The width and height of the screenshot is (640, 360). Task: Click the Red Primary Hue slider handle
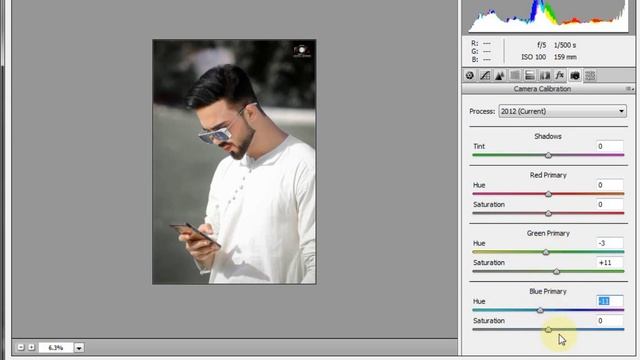548,194
